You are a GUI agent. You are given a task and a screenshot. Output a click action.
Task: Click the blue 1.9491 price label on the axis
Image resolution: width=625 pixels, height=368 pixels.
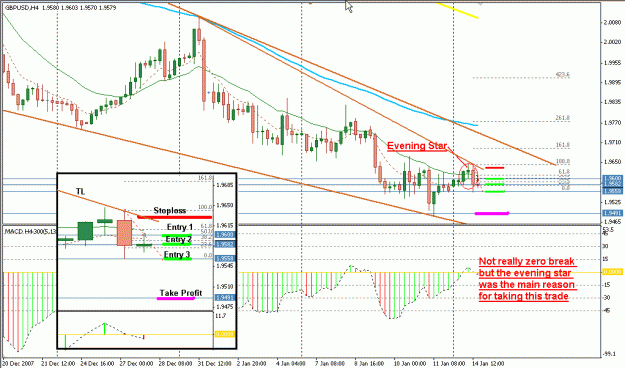click(x=612, y=213)
